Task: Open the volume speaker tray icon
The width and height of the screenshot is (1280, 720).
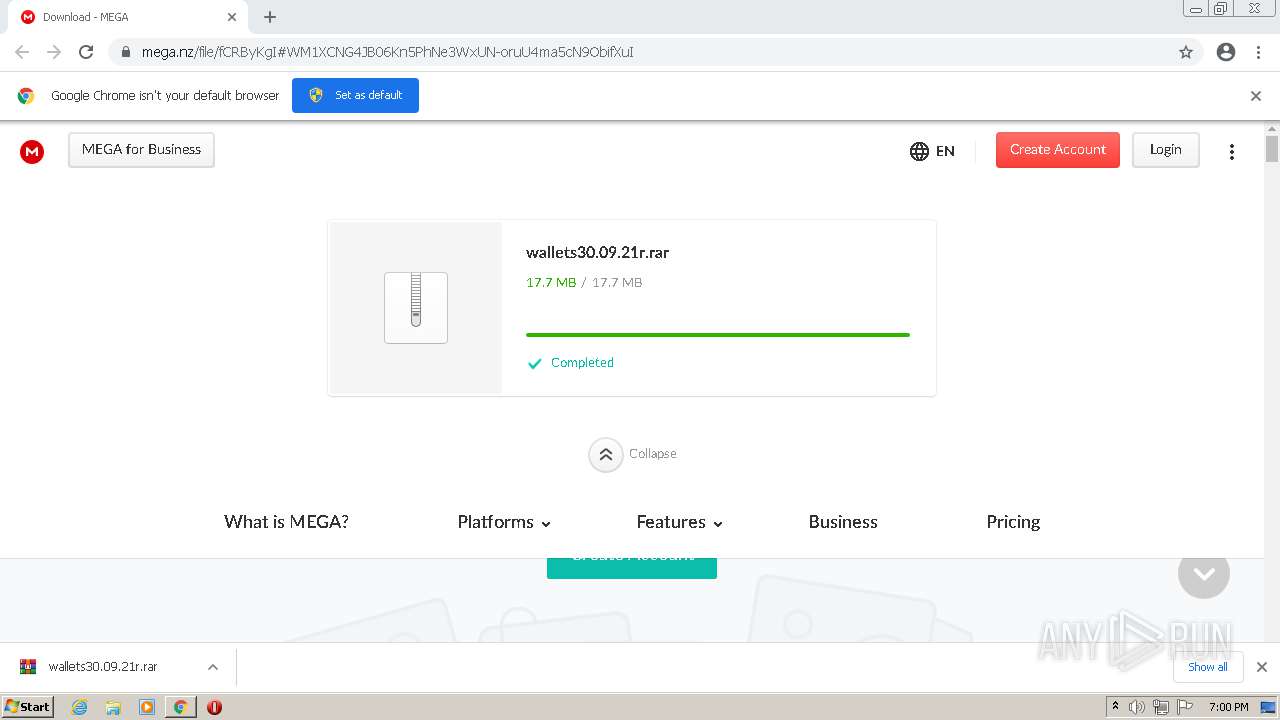Action: tap(1137, 707)
